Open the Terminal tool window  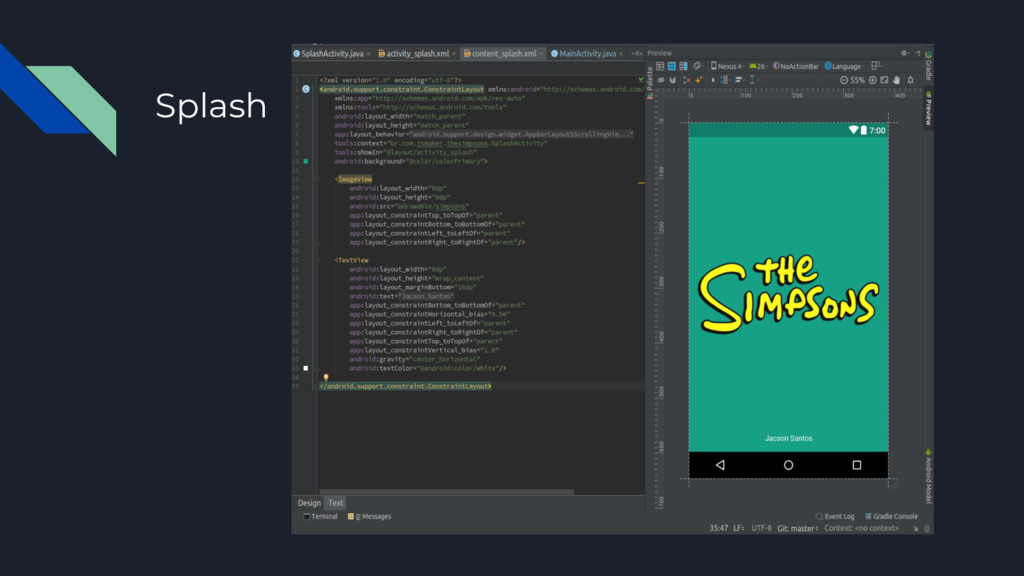[321, 517]
